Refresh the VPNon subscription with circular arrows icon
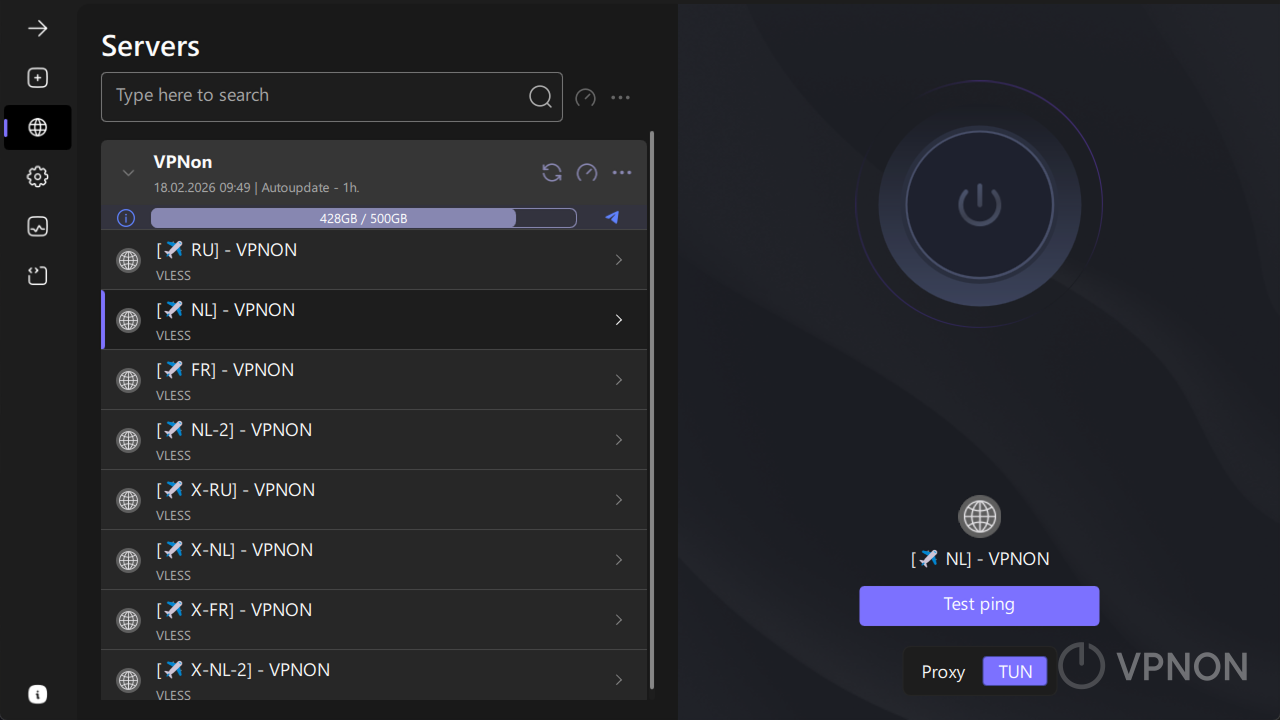1280x720 pixels. (x=551, y=172)
